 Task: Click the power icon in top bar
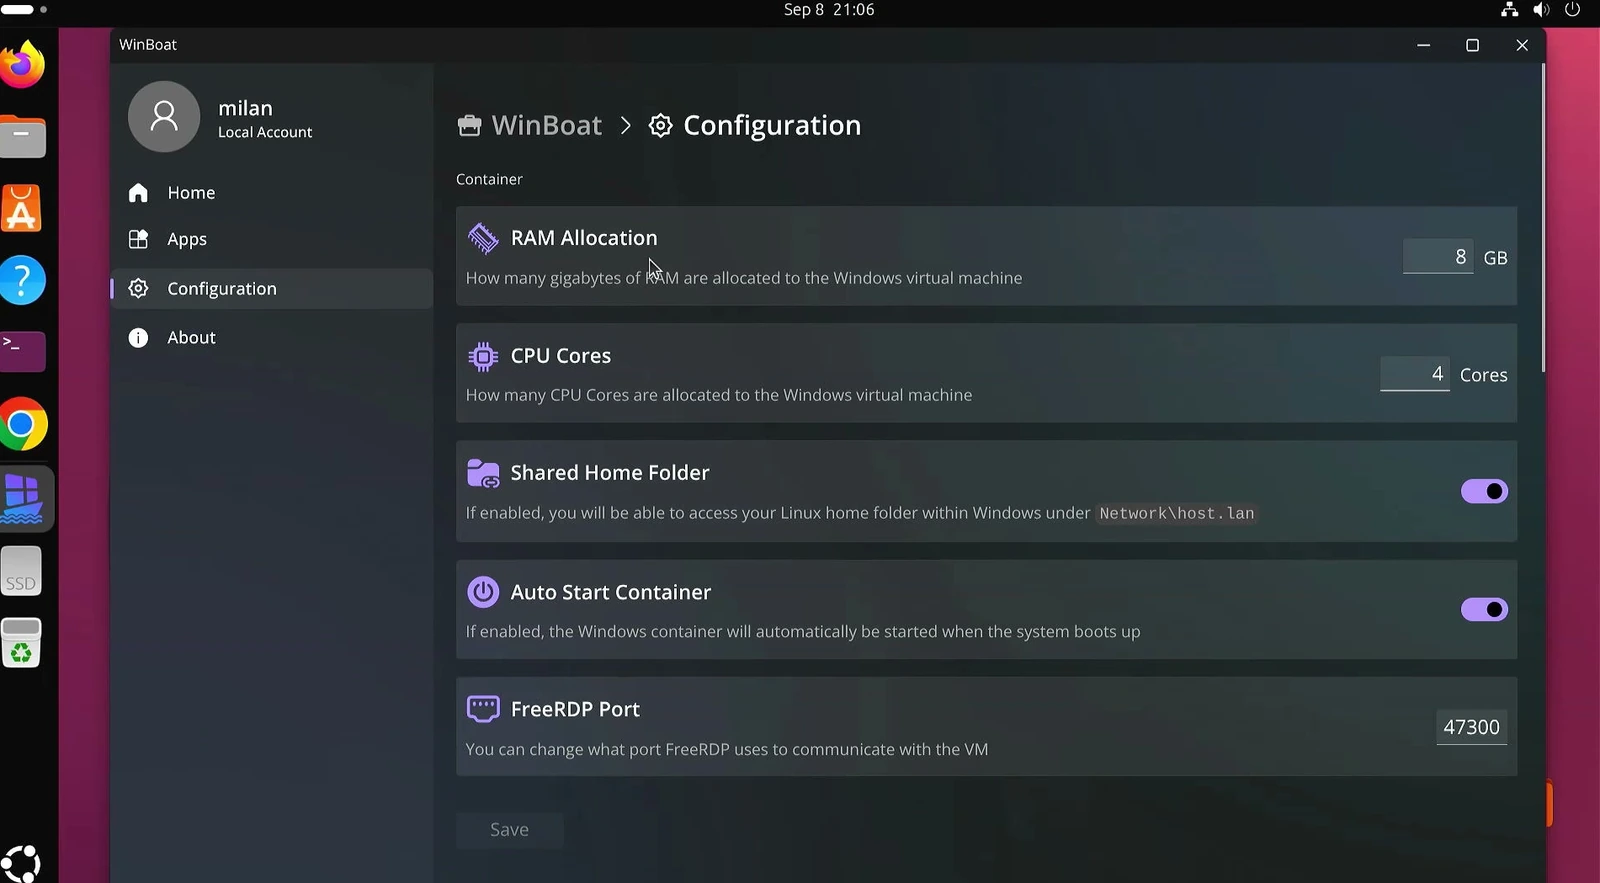click(1572, 10)
